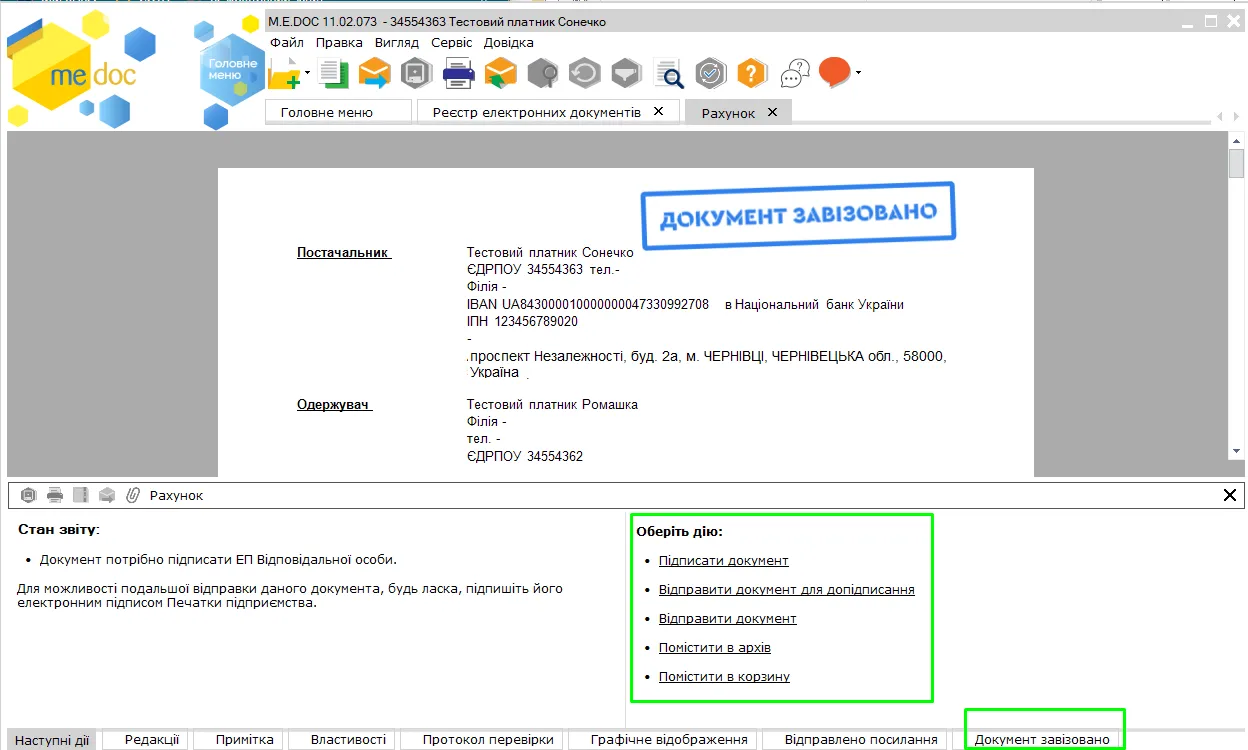This screenshot has width=1248, height=750.
Task: Click the vertical scrollbar thumb of the document
Action: (x=1236, y=163)
